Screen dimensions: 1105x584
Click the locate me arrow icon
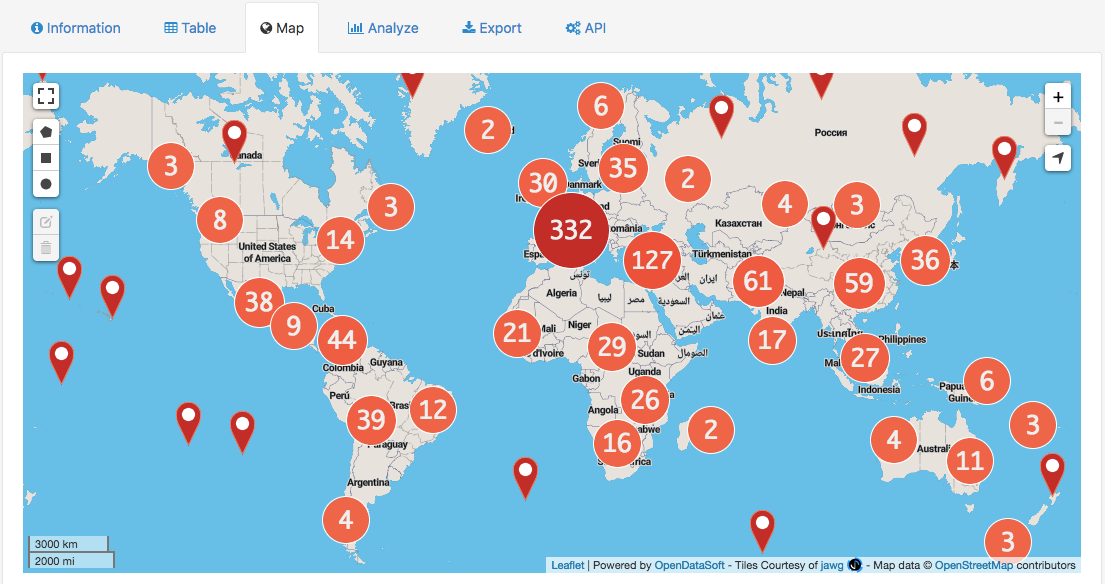(1058, 158)
